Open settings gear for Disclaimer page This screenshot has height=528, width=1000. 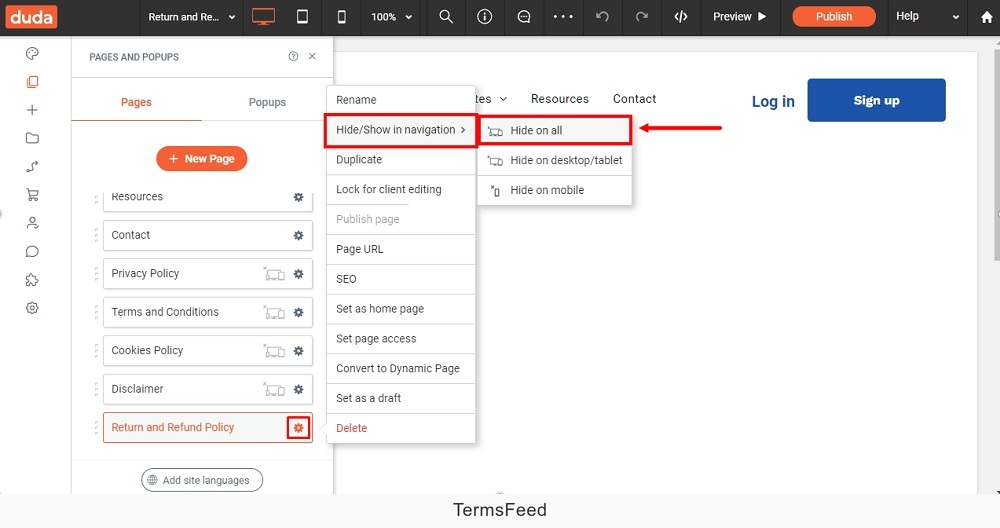click(298, 390)
